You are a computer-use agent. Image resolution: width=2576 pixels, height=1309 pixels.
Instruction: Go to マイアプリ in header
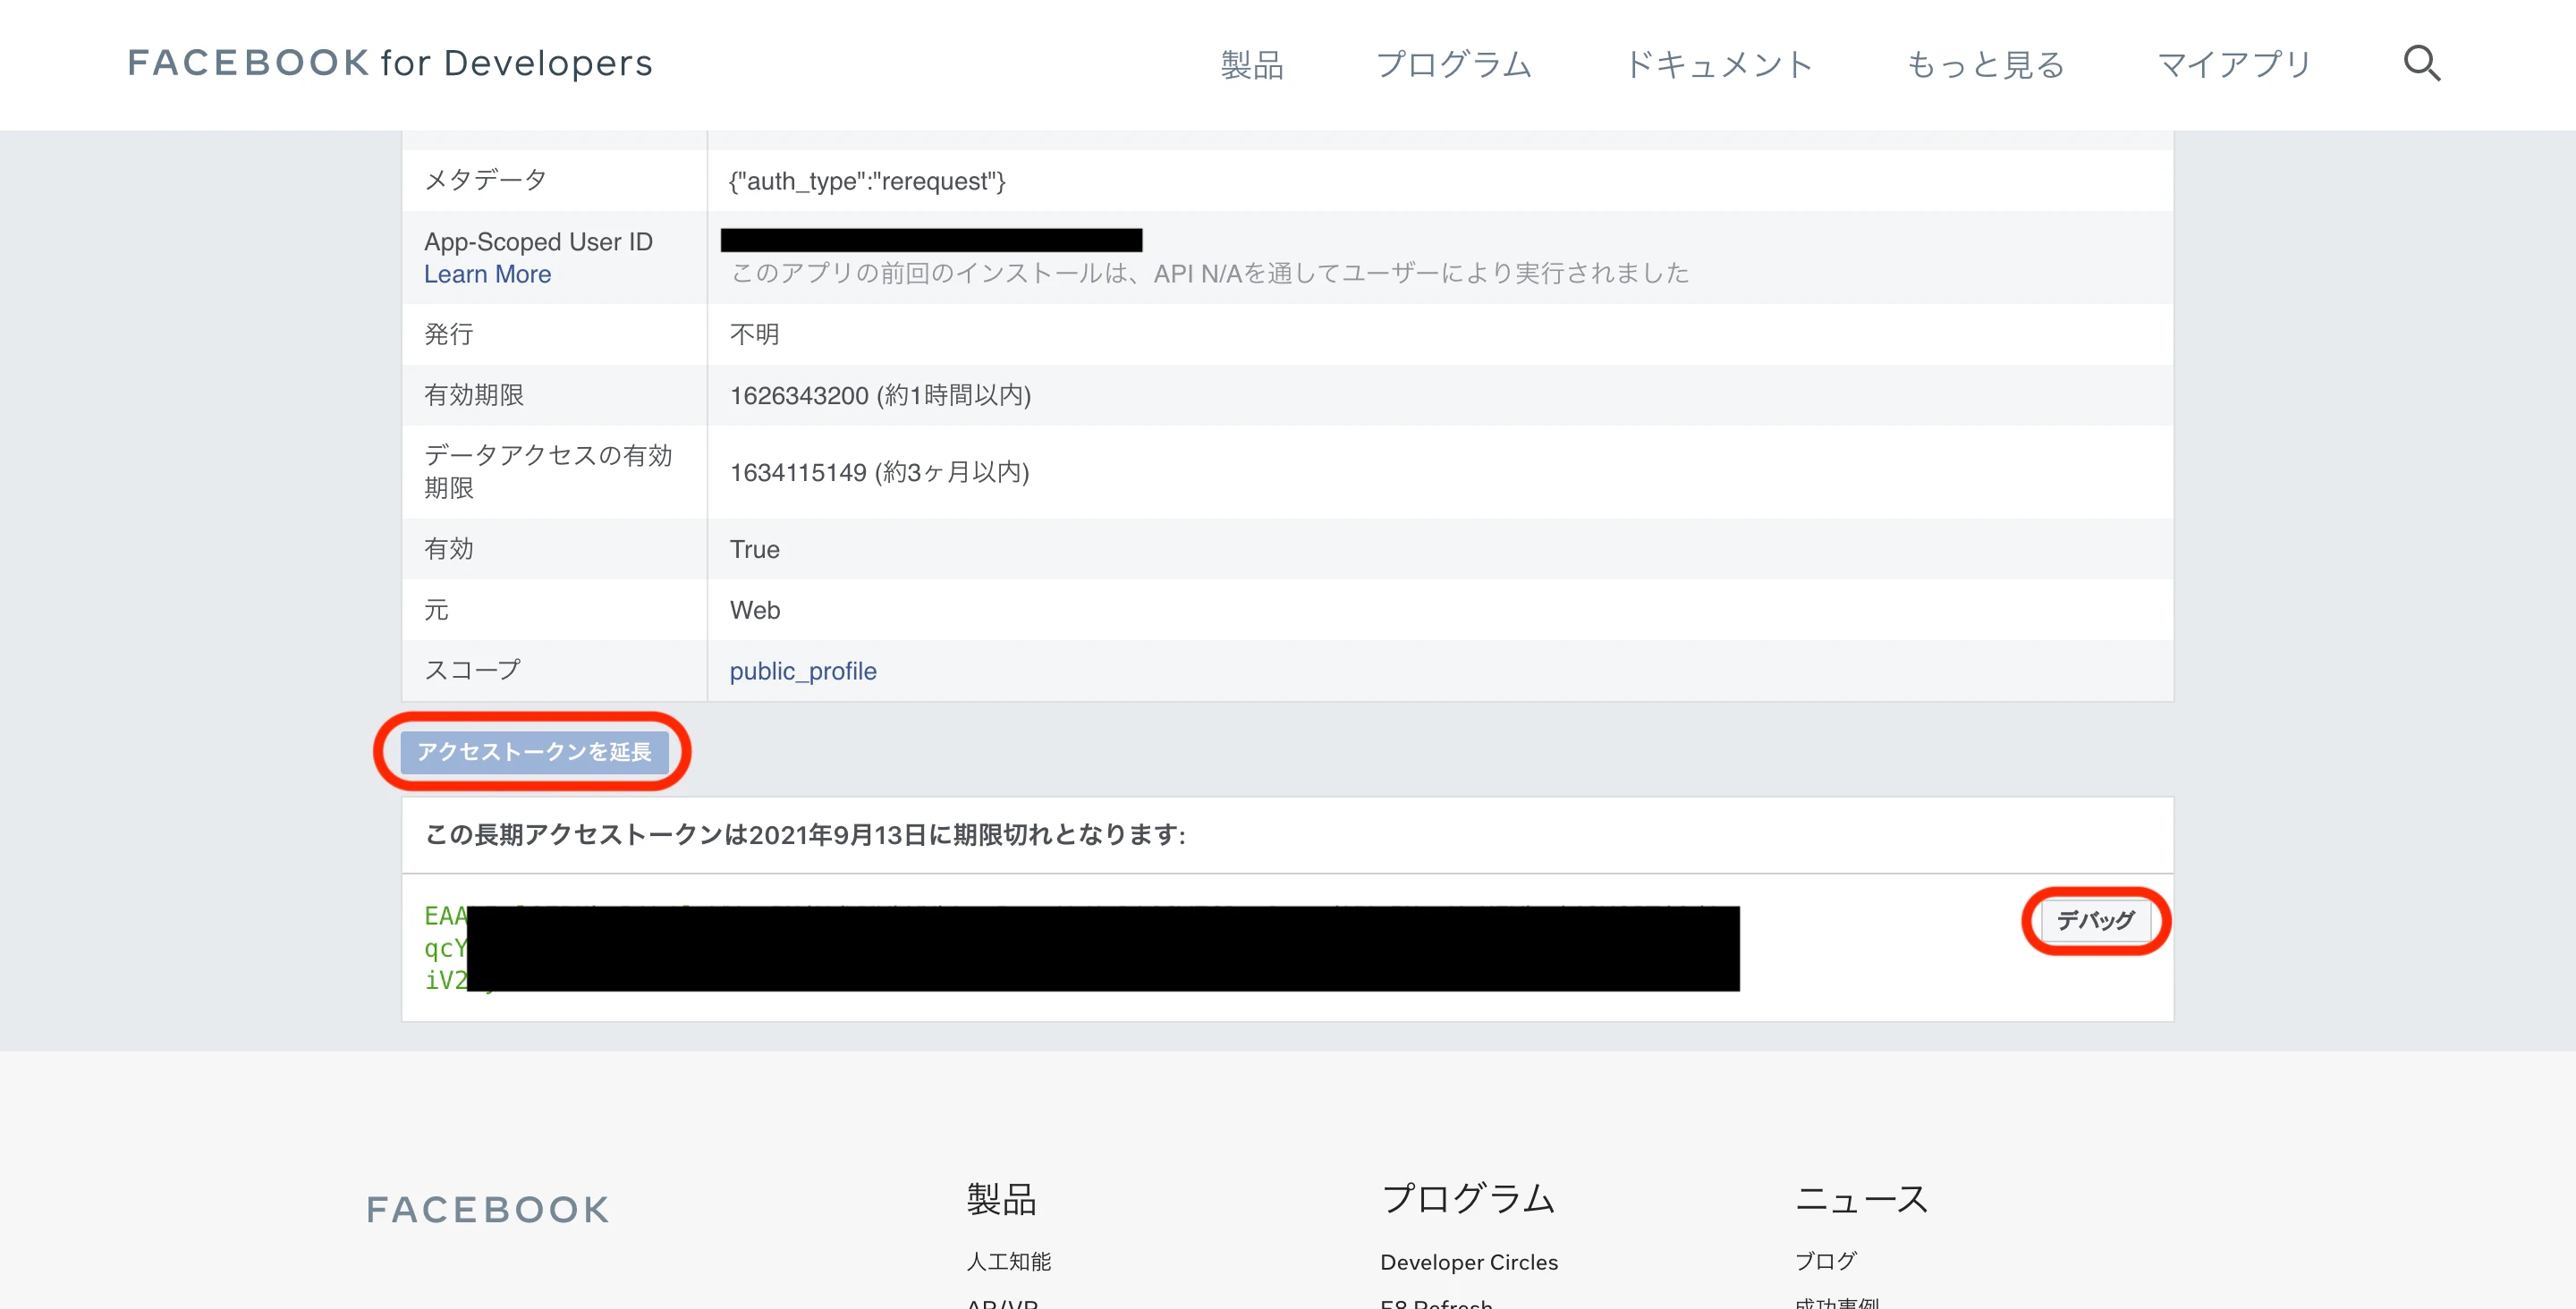pyautogui.click(x=2234, y=64)
